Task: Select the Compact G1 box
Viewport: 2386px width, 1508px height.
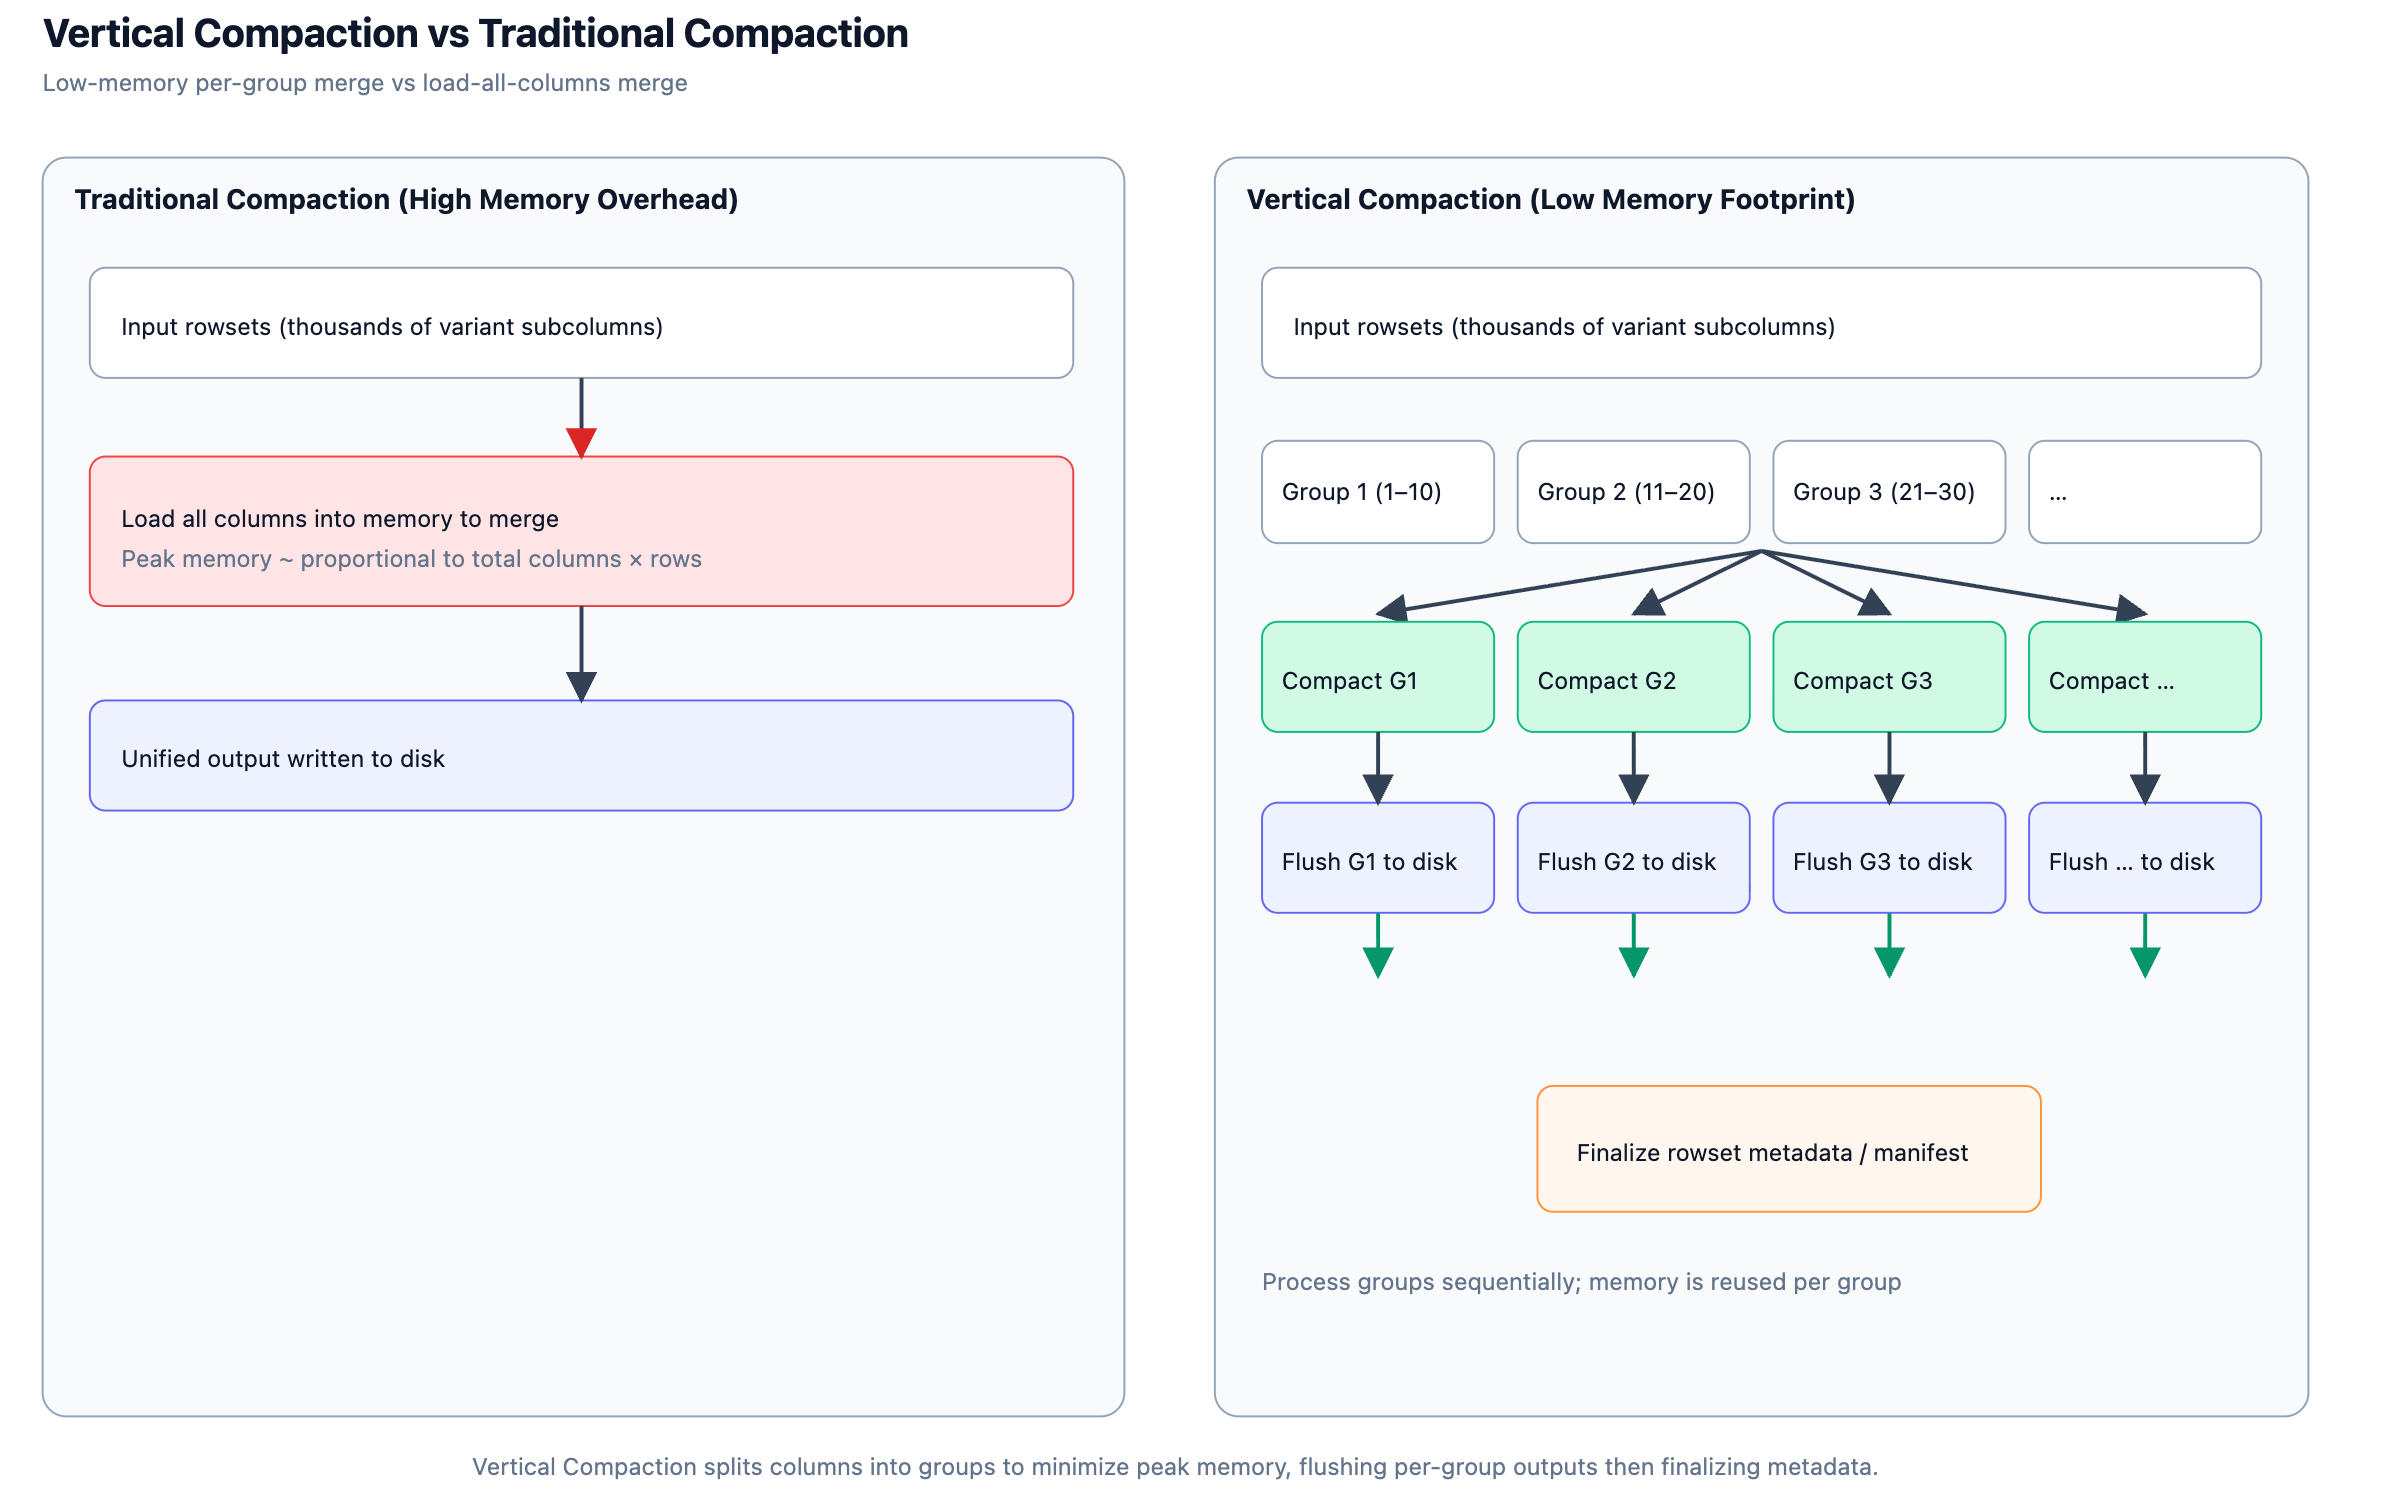Action: 1377,677
